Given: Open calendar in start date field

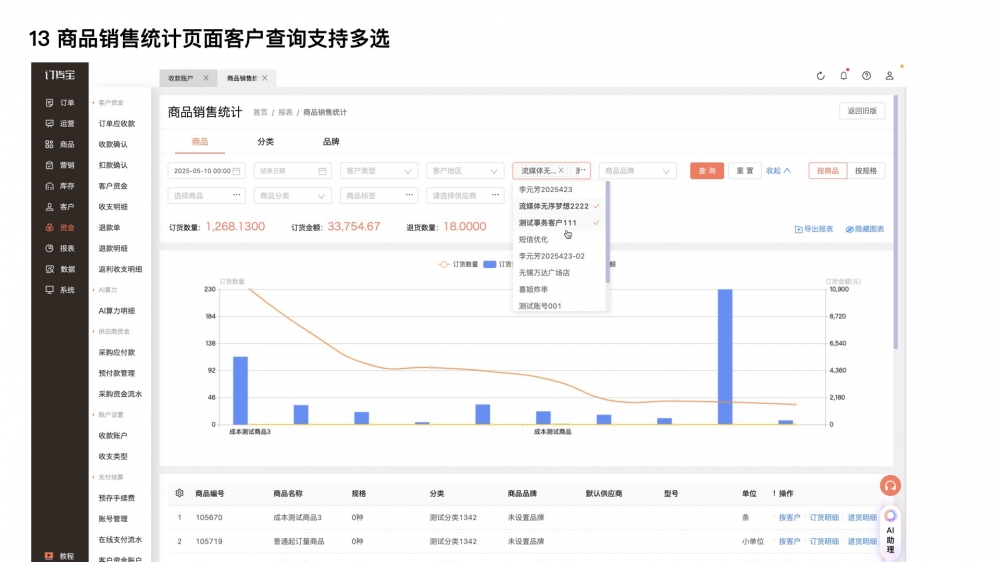Looking at the screenshot, I should point(236,171).
